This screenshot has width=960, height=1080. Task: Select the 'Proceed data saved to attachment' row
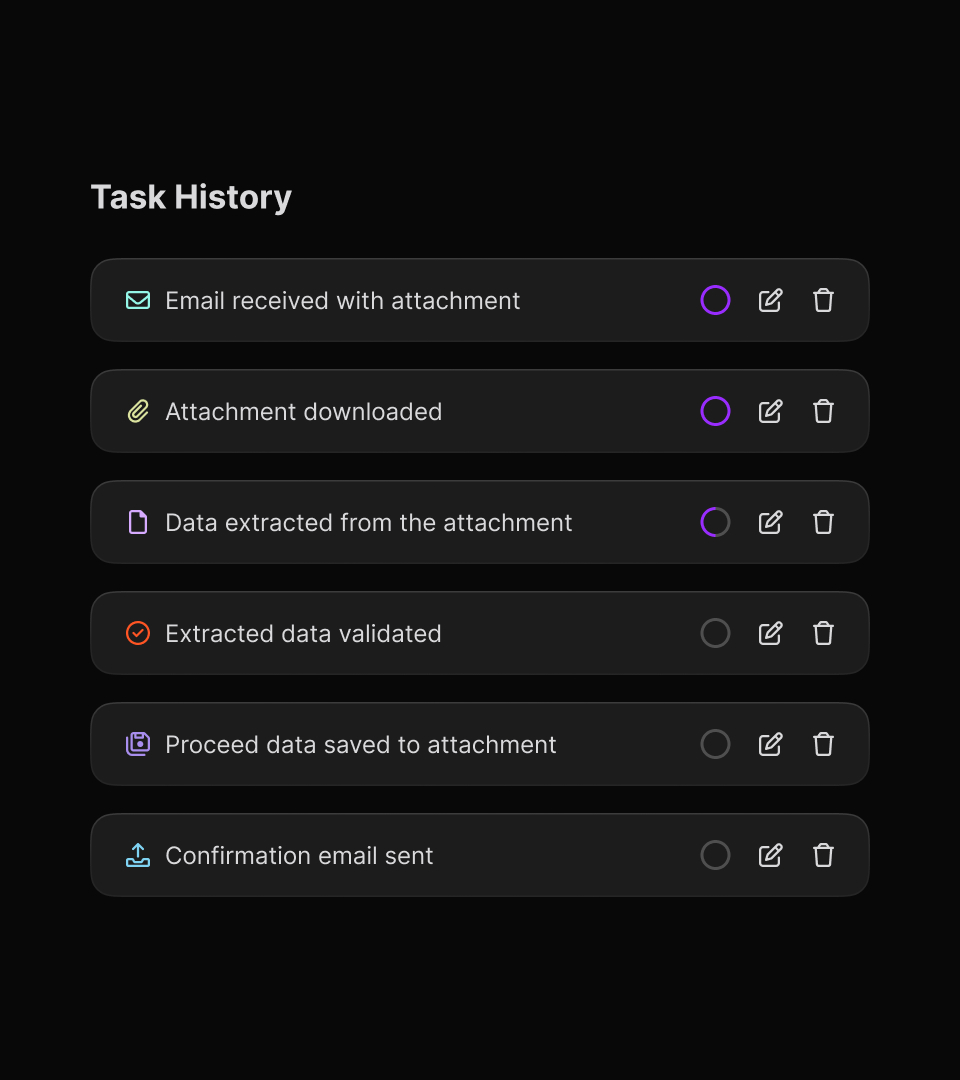tap(400, 744)
